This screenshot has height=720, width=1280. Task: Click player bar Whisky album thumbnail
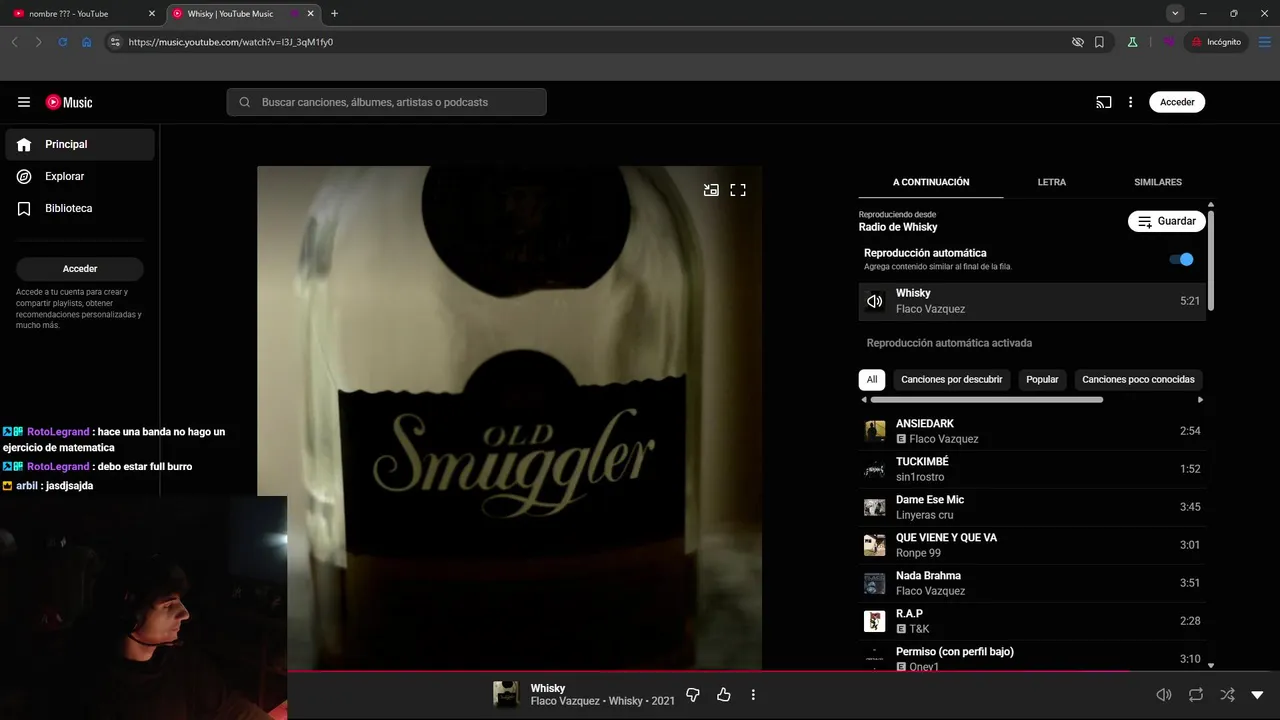click(506, 695)
